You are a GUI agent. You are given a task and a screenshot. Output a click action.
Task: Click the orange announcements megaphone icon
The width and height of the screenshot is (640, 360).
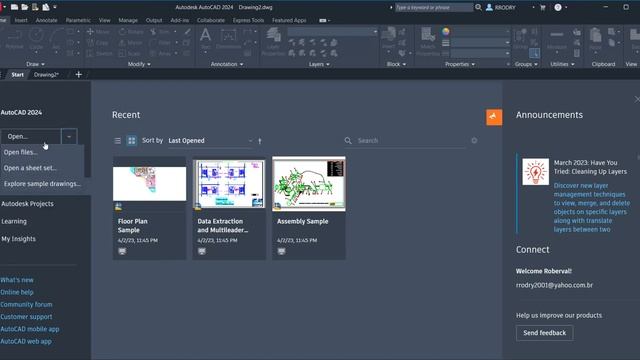pyautogui.click(x=494, y=117)
